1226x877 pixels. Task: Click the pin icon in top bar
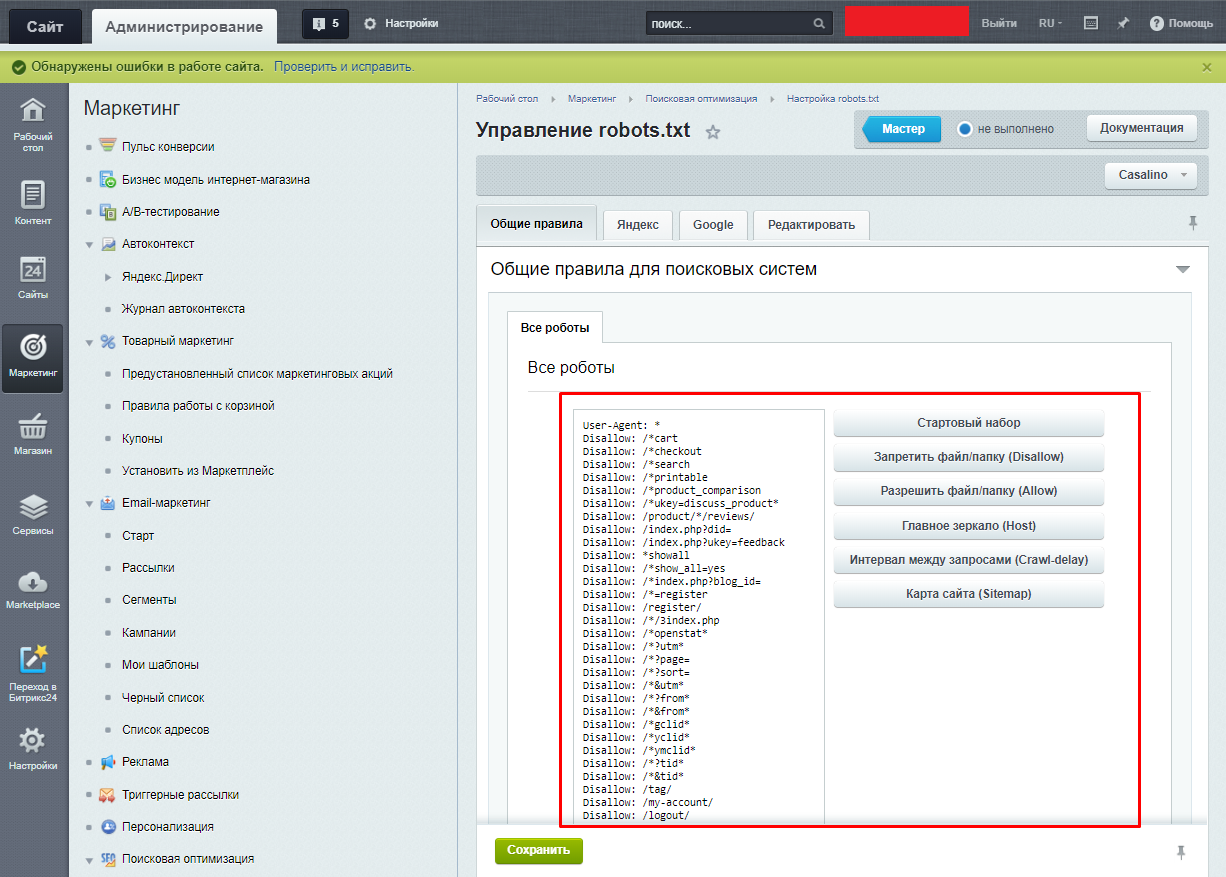coord(1124,23)
